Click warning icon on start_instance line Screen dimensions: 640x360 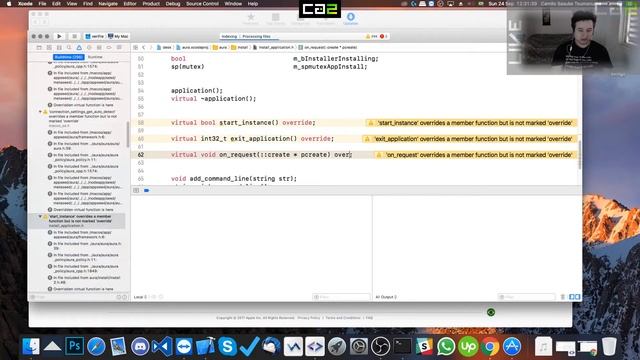coord(371,123)
